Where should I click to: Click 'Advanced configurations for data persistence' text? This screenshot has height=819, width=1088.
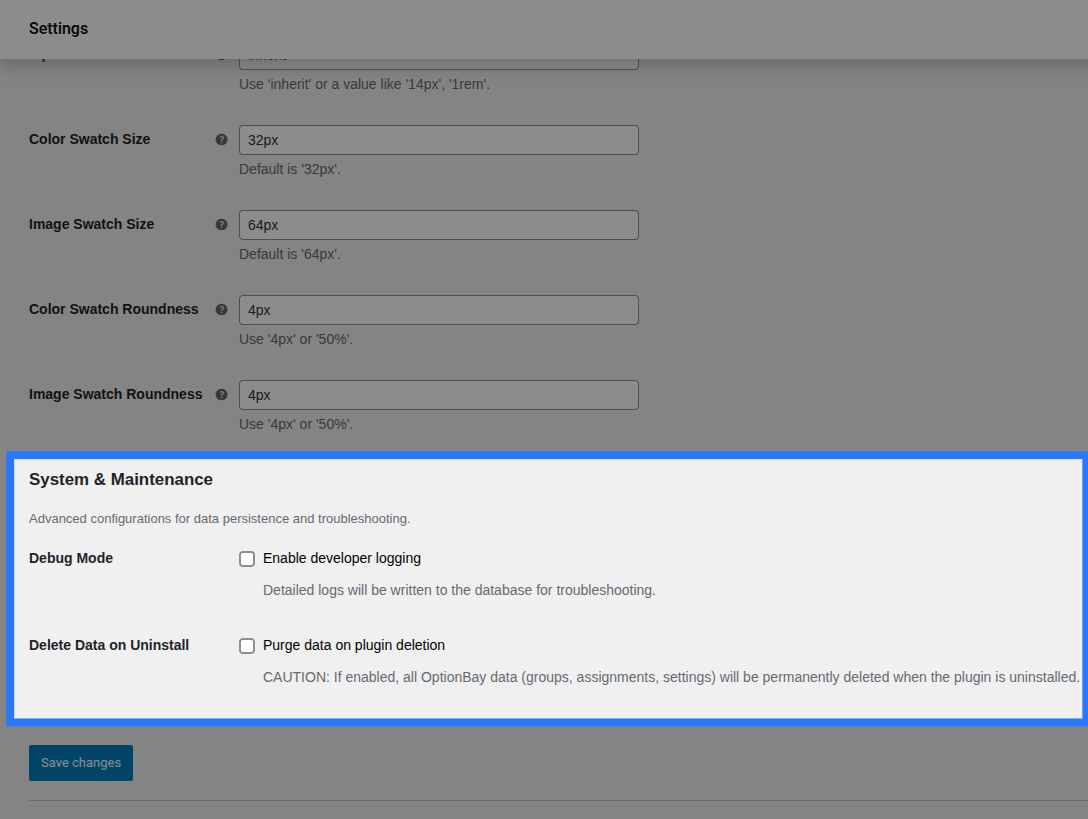(x=219, y=518)
